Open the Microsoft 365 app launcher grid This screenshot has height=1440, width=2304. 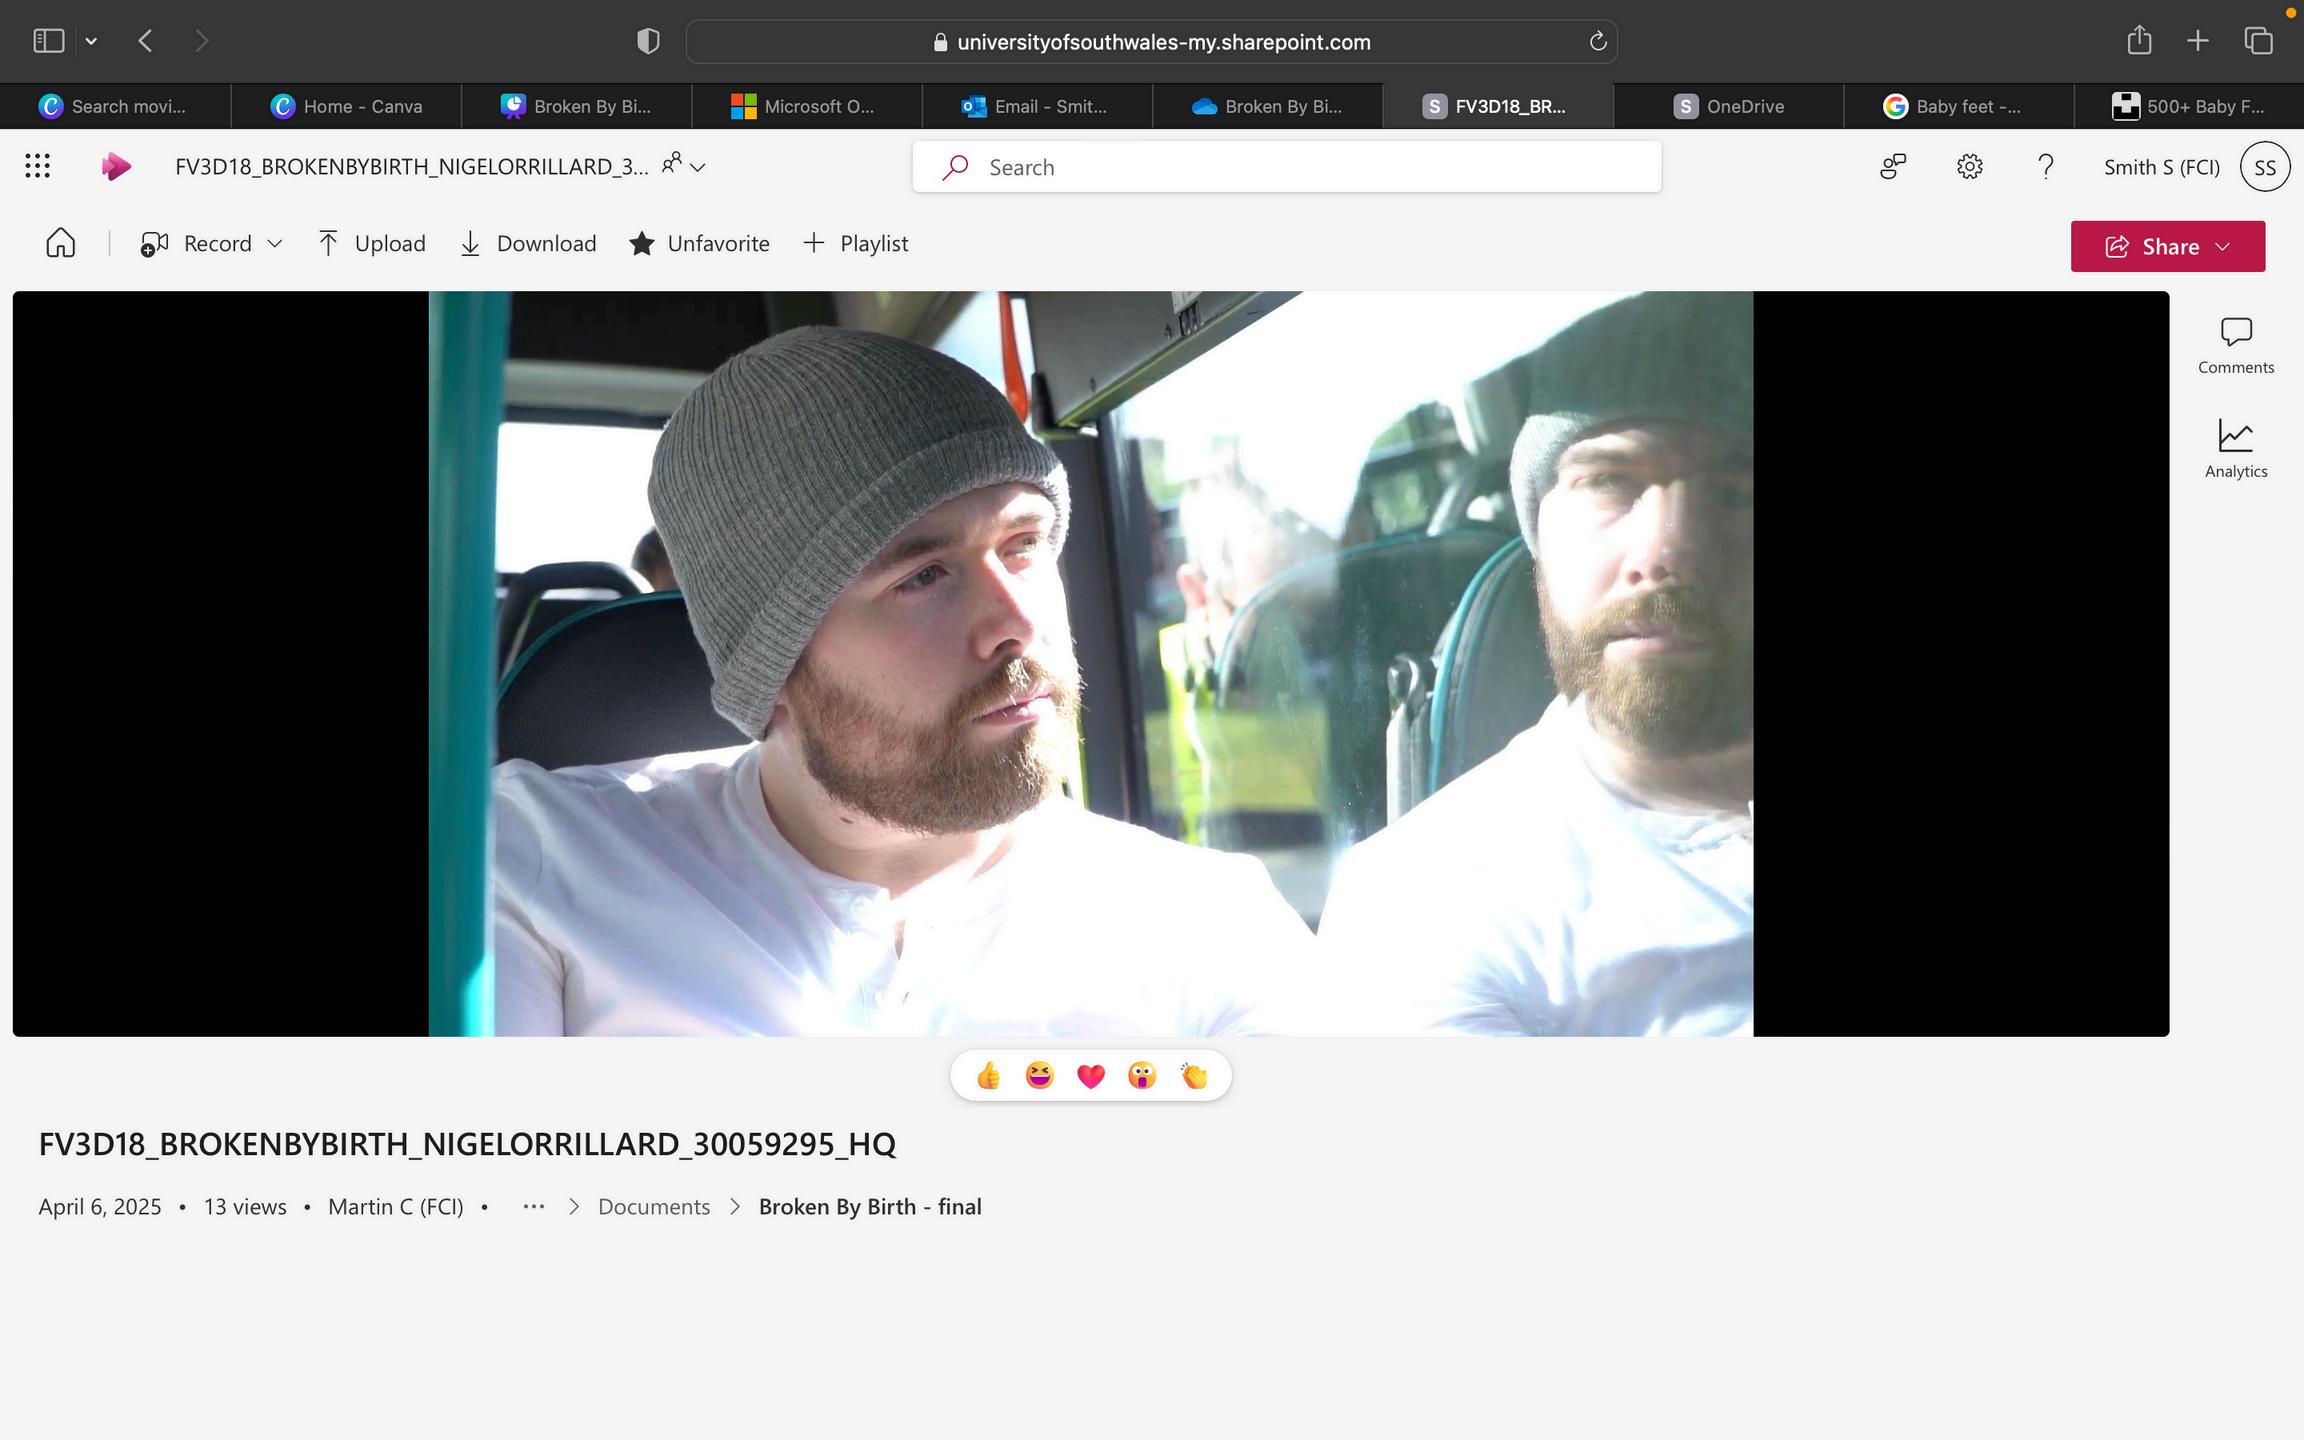pos(37,166)
